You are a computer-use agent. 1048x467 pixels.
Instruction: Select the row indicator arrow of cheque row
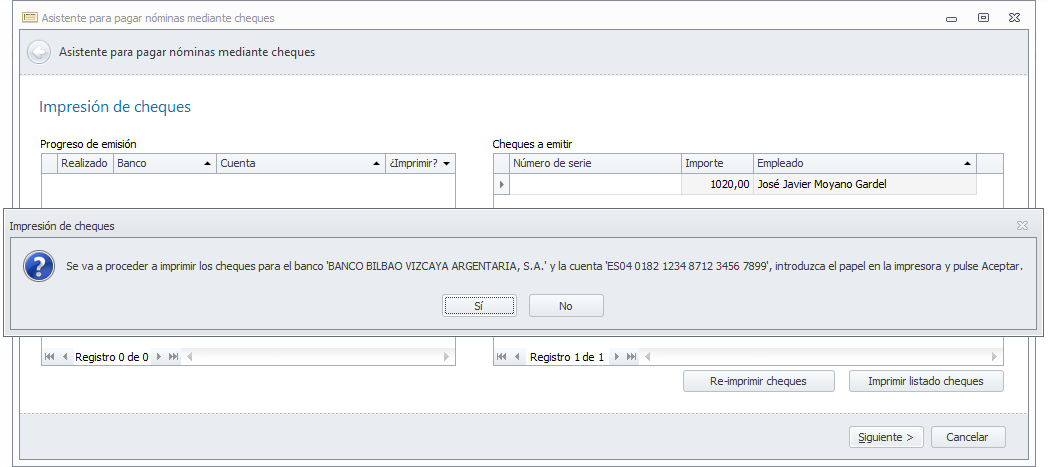(501, 184)
